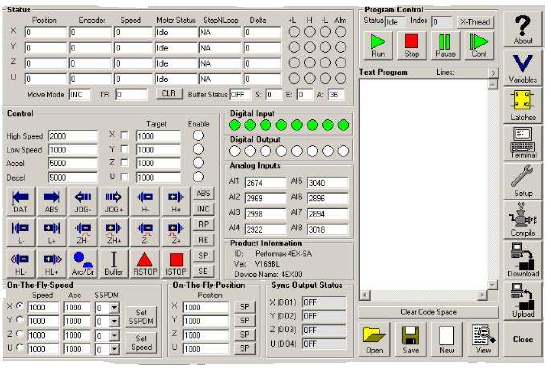Select the X radio in On-The-Fly-Speed
This screenshot has height=371, width=551.
tap(20, 306)
